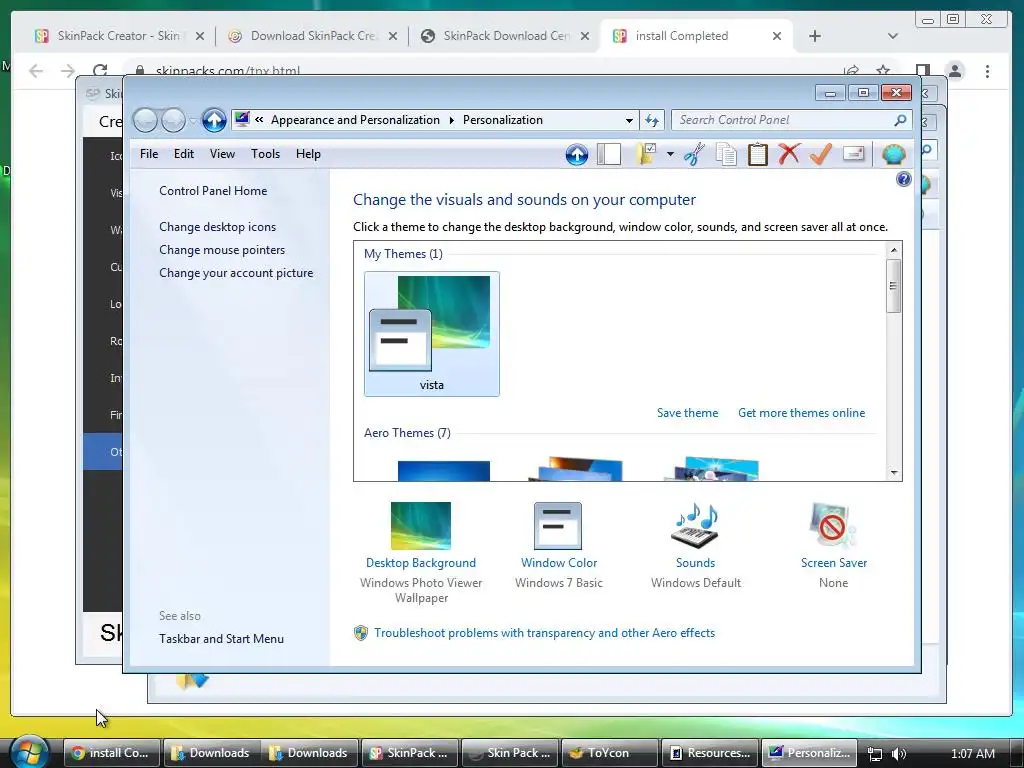This screenshot has width=1024, height=768.
Task: Click the Window Color link text
Action: coord(559,563)
